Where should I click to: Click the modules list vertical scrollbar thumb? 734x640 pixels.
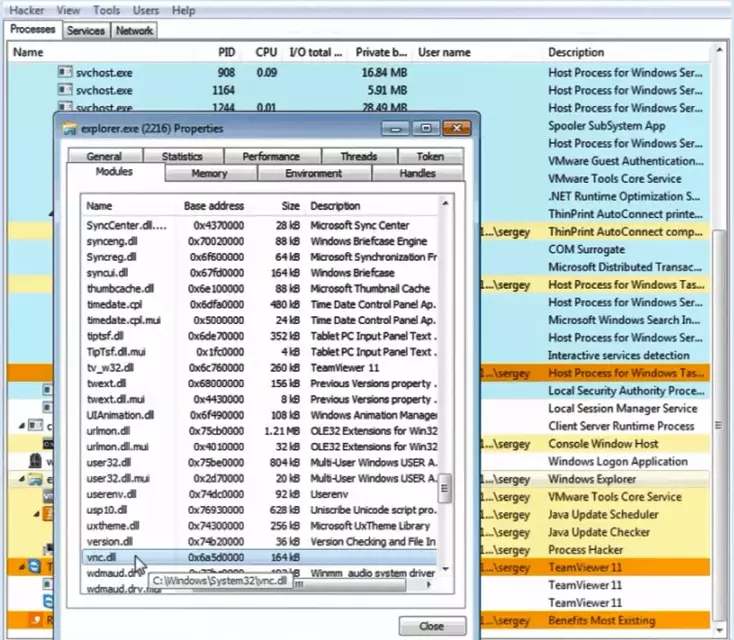click(x=445, y=488)
